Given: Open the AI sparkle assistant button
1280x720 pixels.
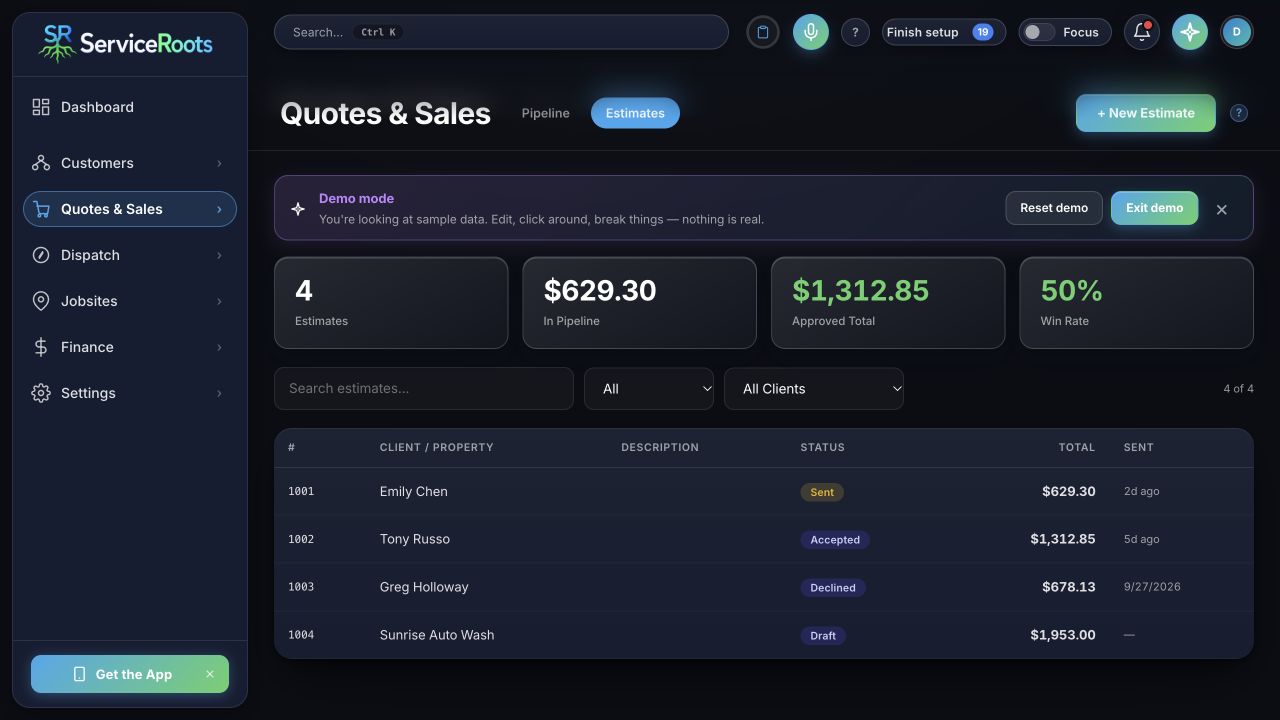Looking at the screenshot, I should click(x=1190, y=32).
